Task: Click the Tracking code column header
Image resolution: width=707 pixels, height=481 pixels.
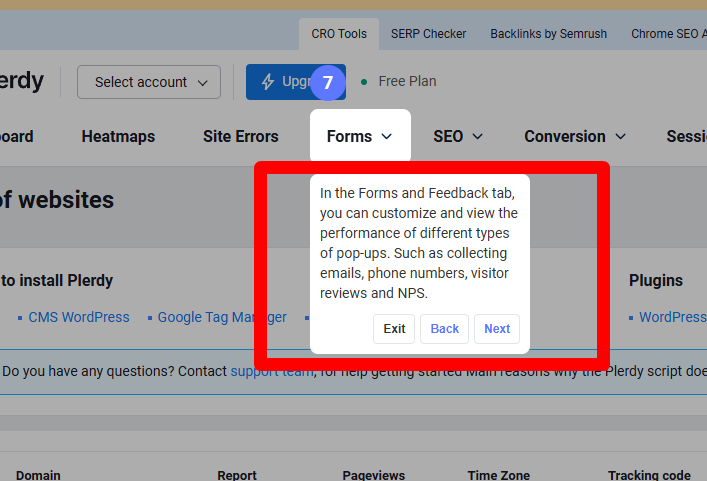Action: [x=649, y=475]
